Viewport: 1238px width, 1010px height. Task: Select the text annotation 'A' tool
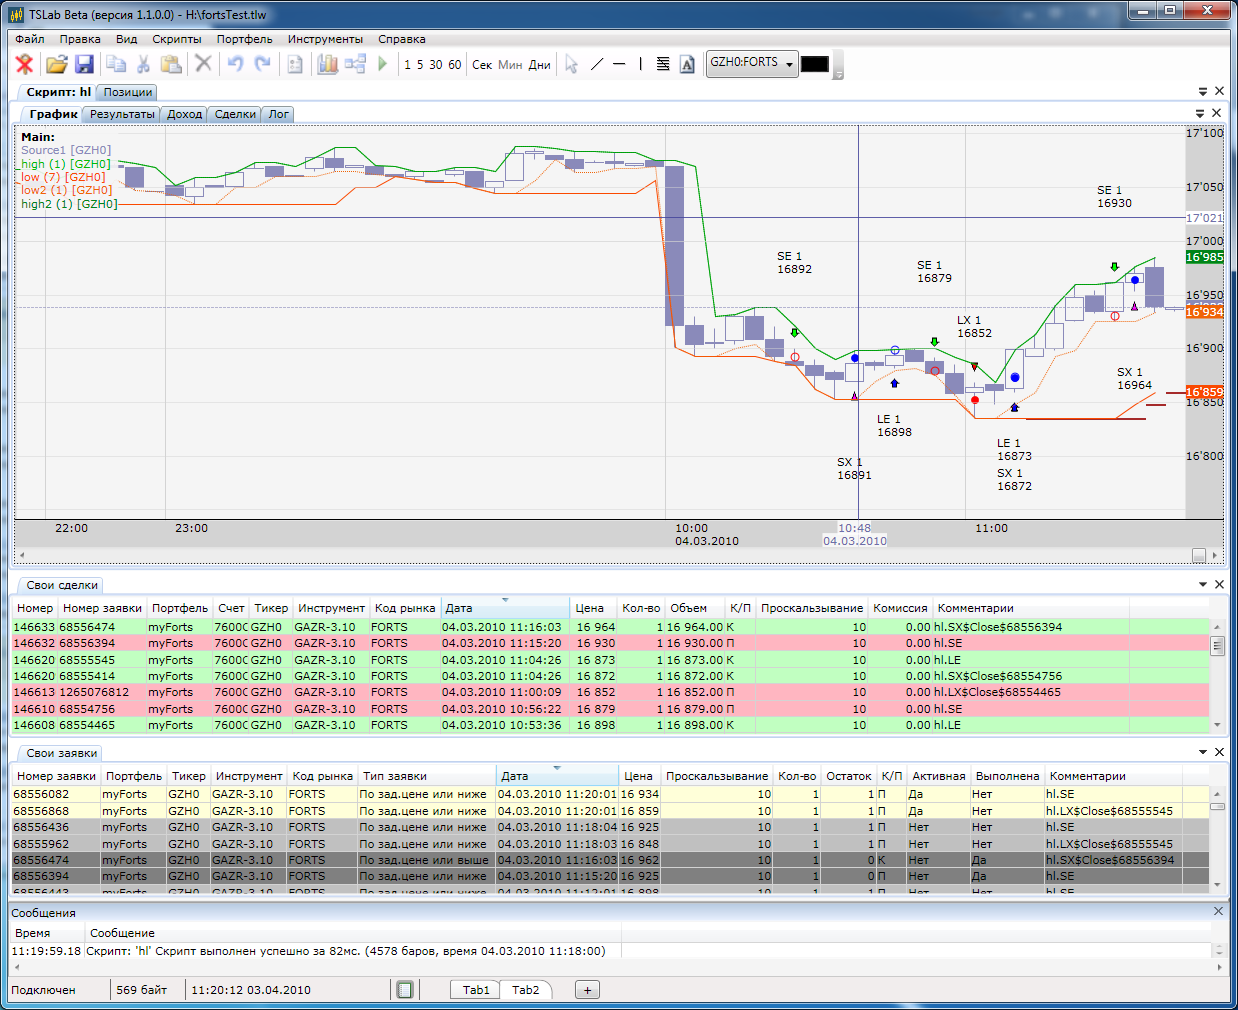pos(687,64)
